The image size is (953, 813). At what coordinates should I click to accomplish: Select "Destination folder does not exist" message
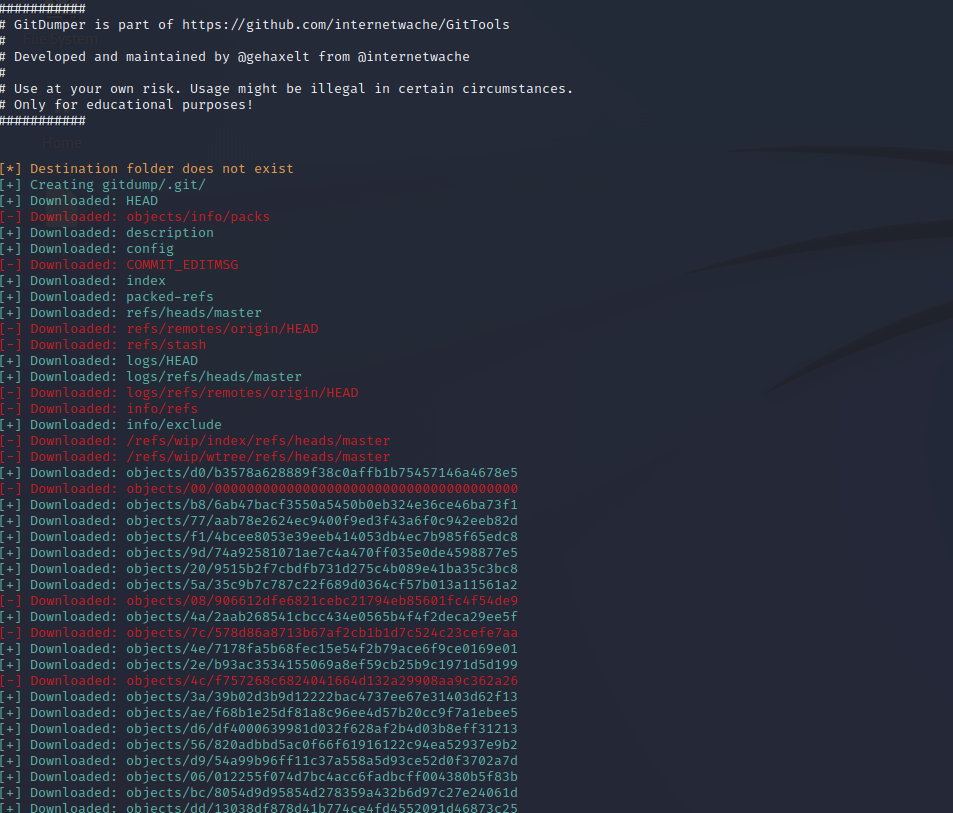click(x=146, y=169)
